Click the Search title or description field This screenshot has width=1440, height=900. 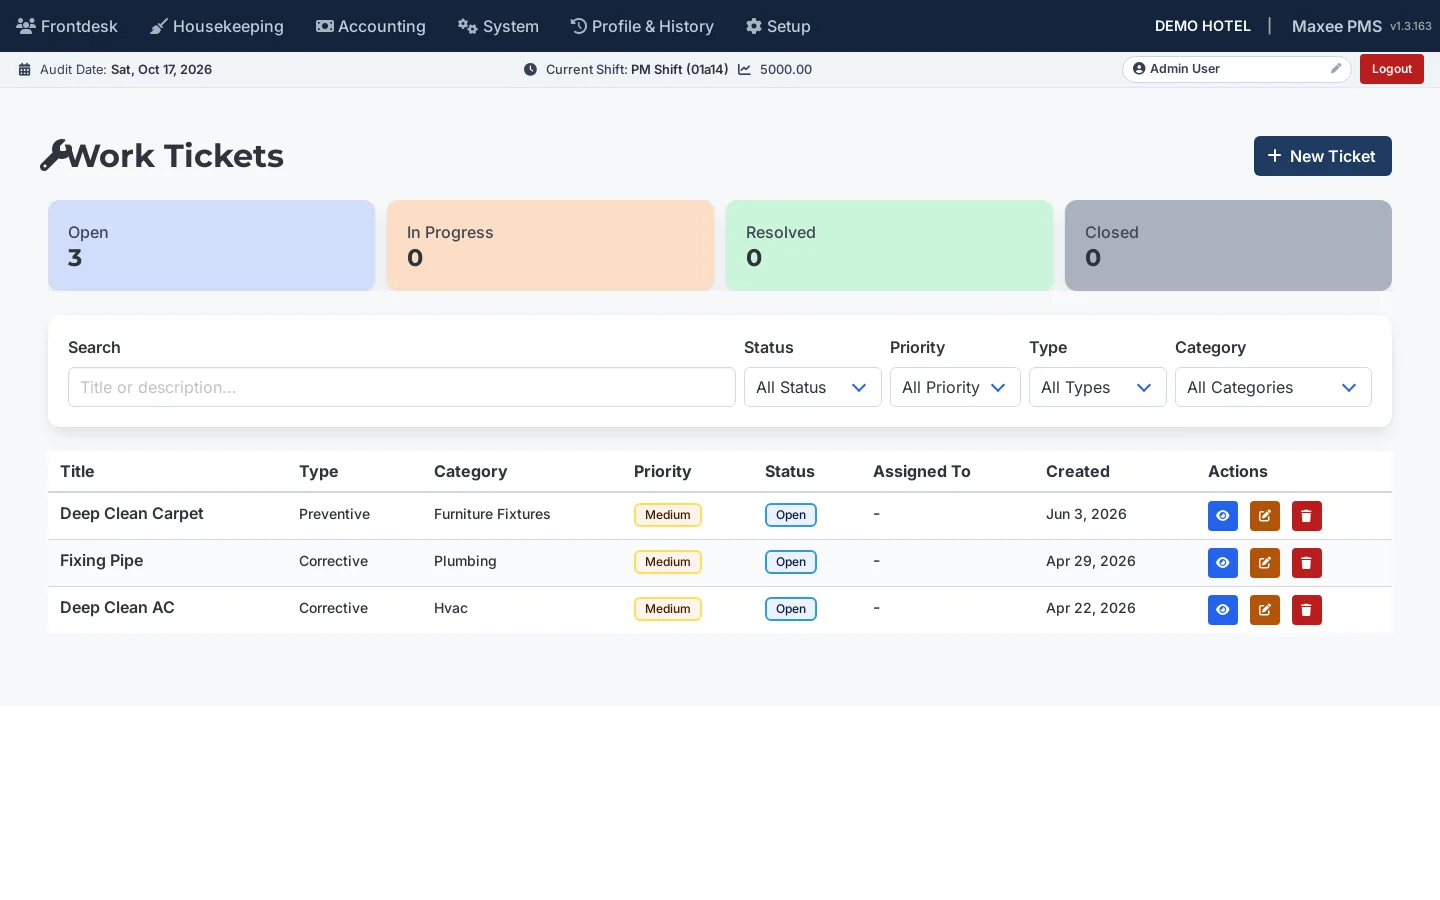[402, 387]
